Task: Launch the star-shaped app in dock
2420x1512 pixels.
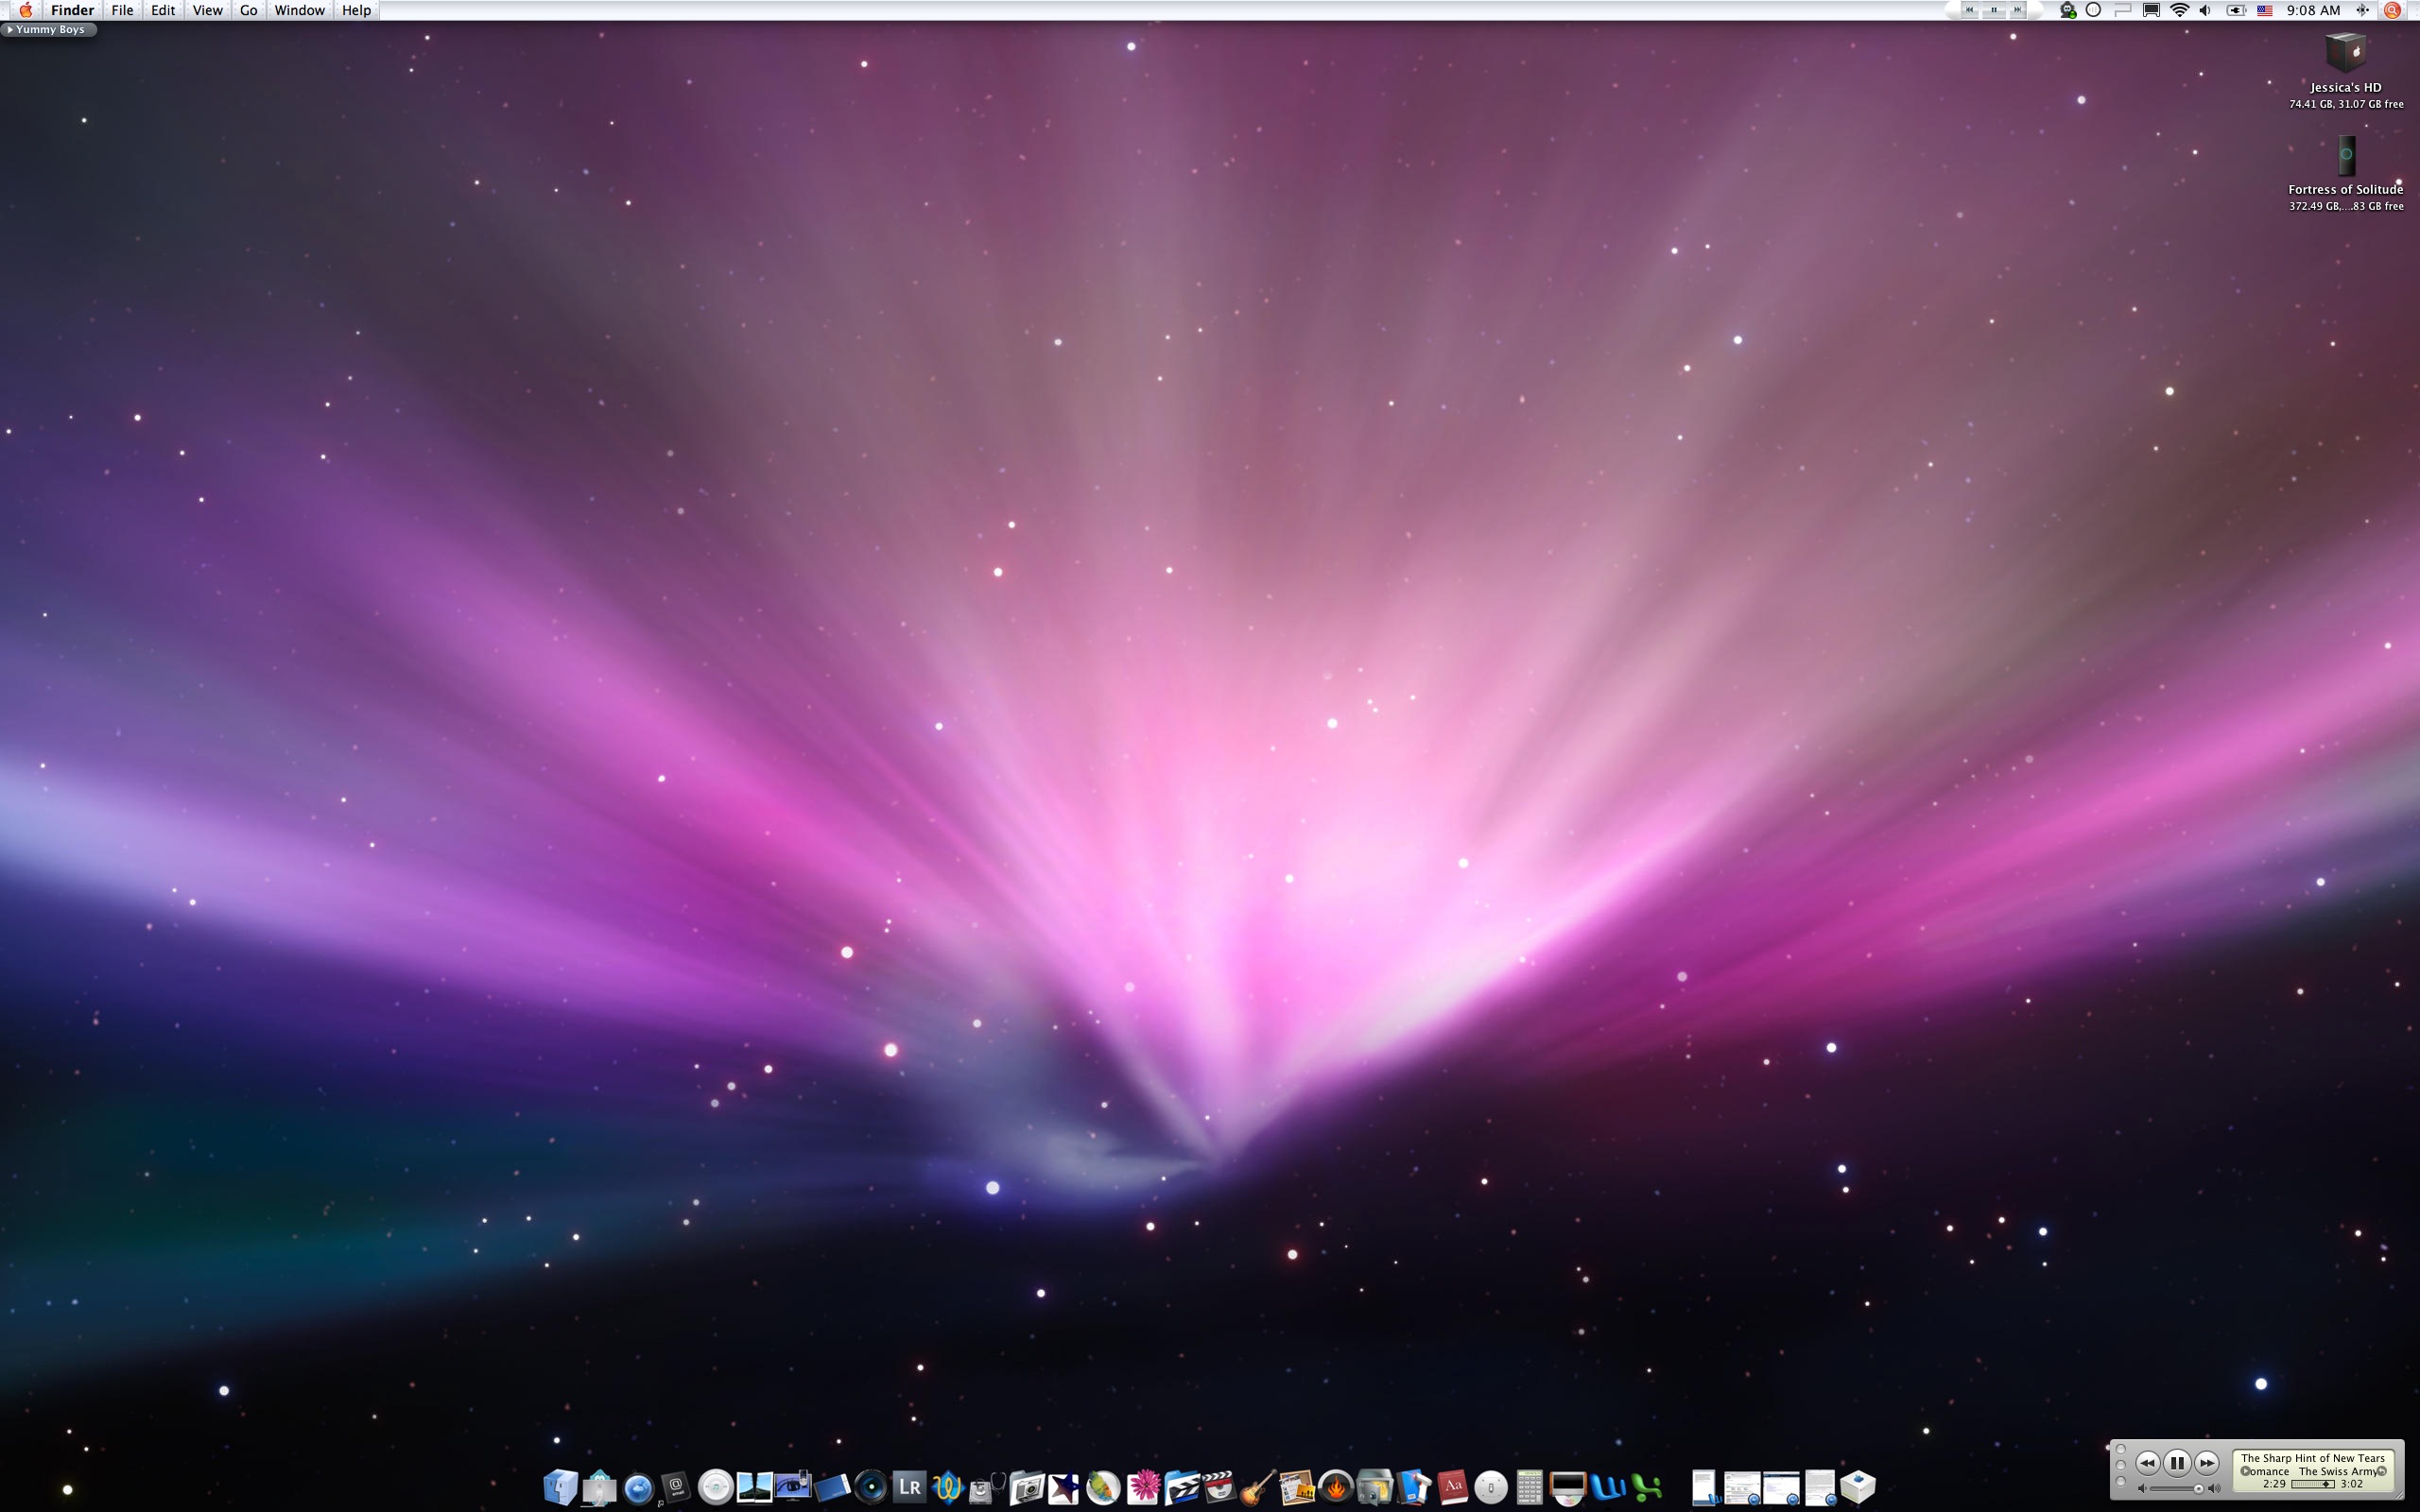Action: click(x=1064, y=1488)
